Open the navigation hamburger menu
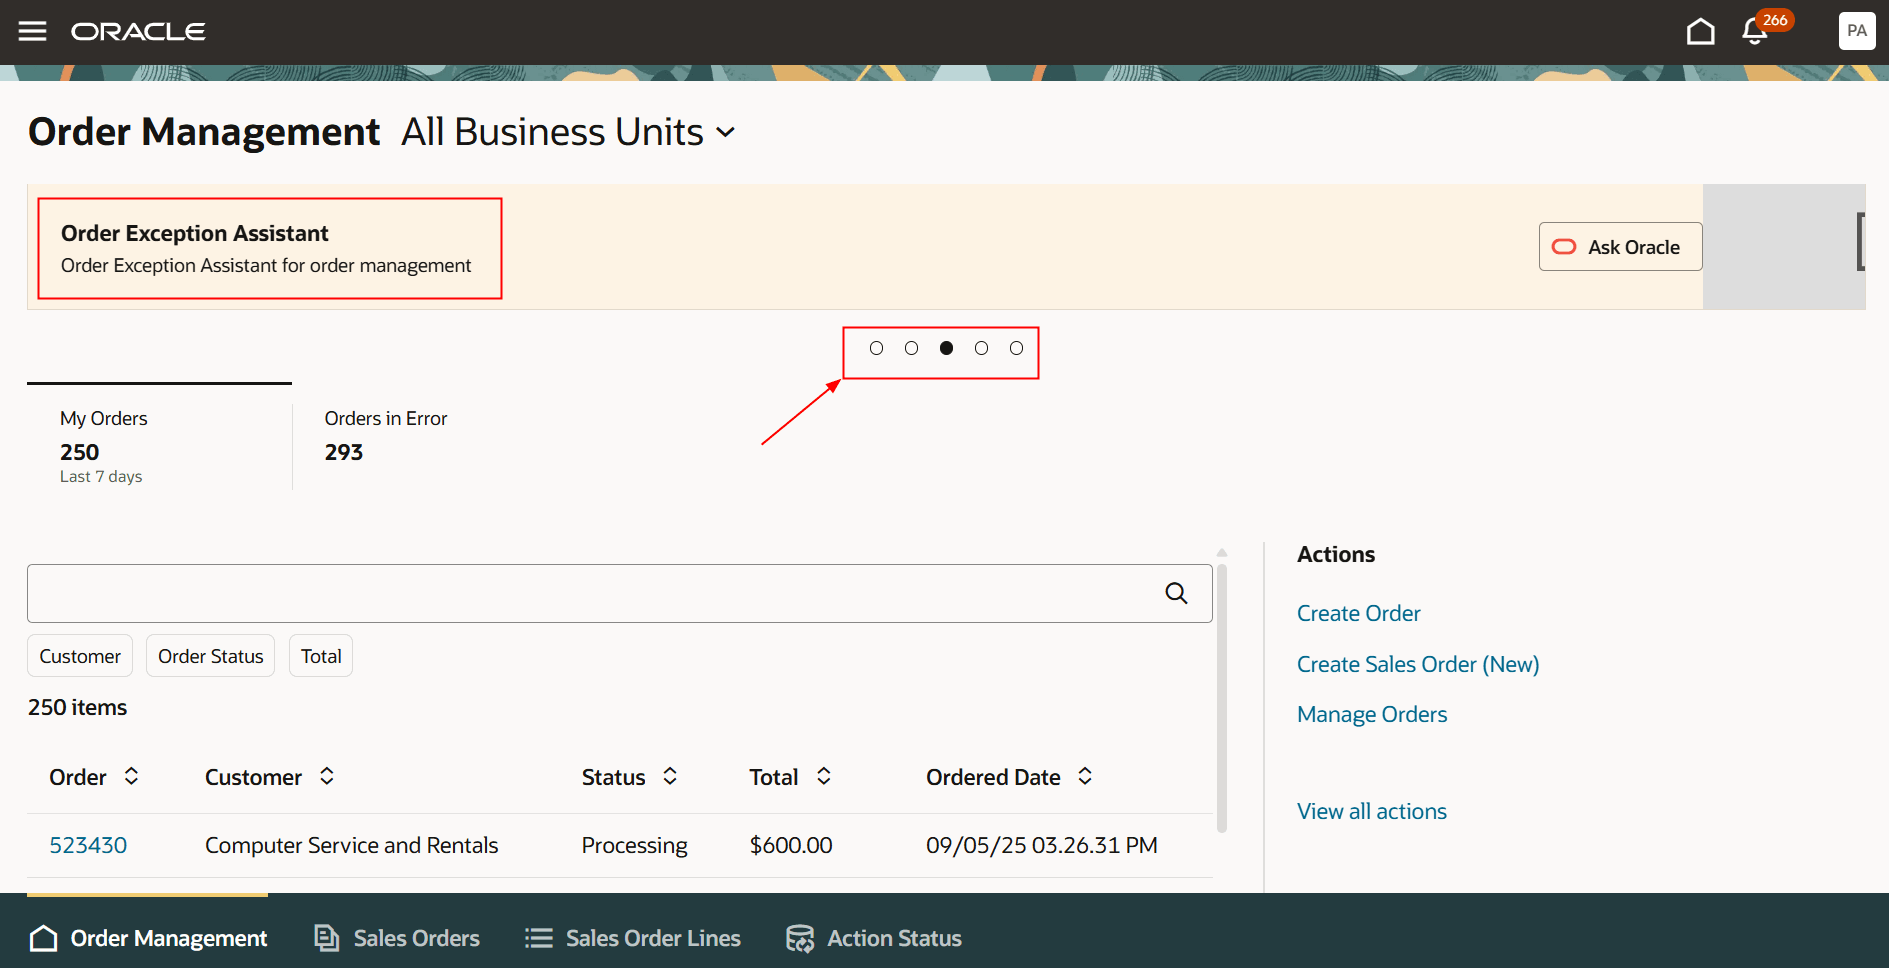The image size is (1889, 968). point(31,31)
